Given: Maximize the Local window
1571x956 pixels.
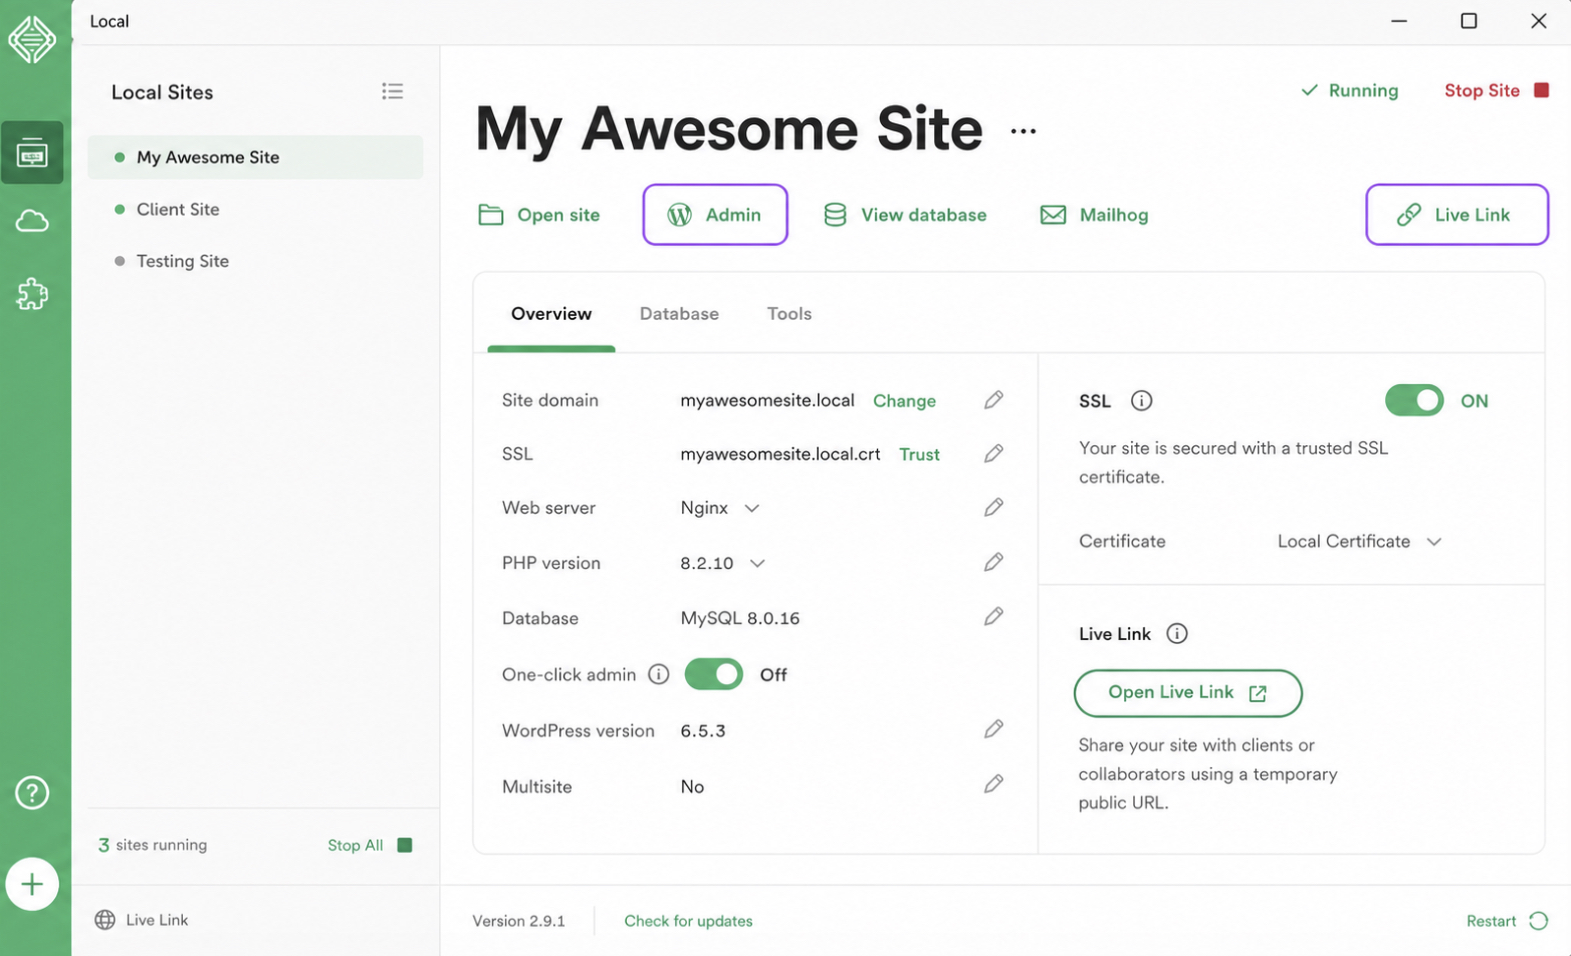Looking at the screenshot, I should tap(1468, 21).
